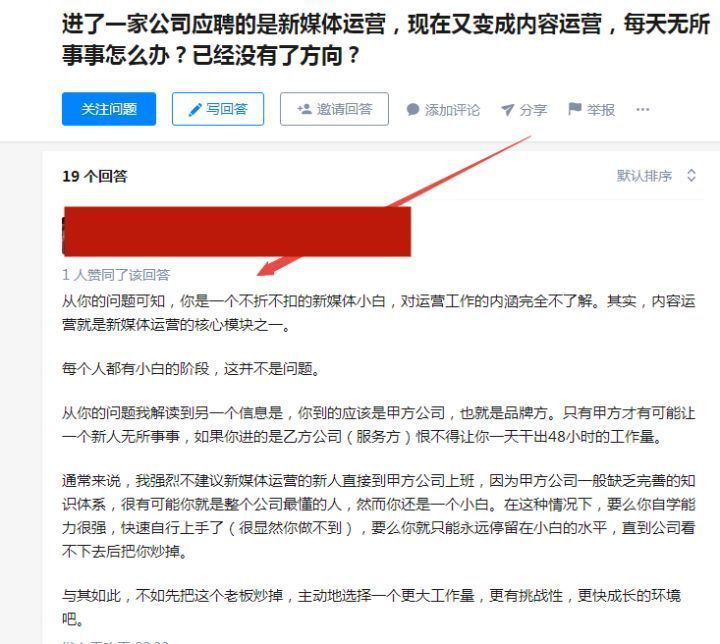Click the 19 个回答 heading
720x644 pixels.
(x=95, y=176)
